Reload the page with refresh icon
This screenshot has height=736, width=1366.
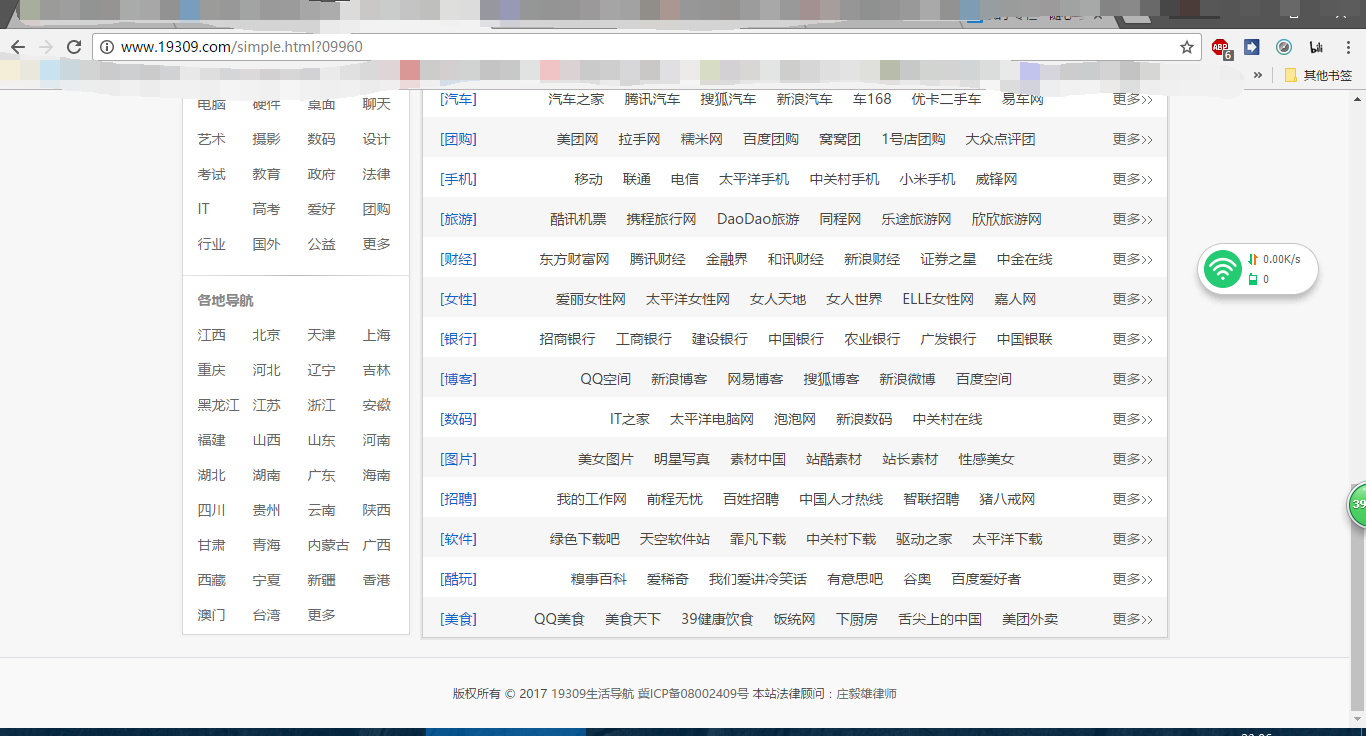click(74, 47)
